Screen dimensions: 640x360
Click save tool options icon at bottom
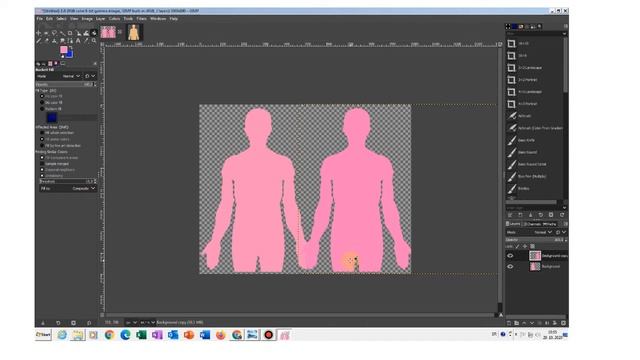click(x=43, y=323)
